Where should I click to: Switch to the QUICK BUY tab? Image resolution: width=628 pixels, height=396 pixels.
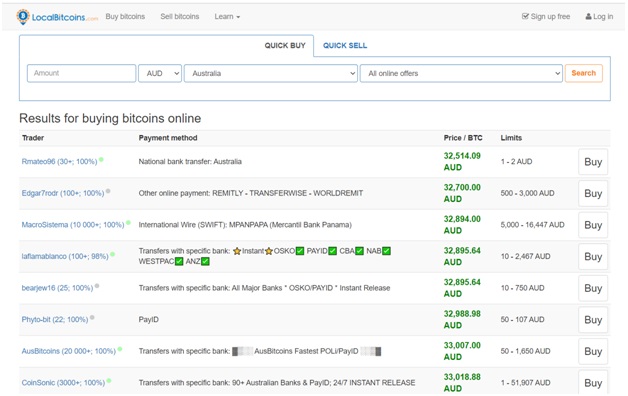tap(285, 45)
